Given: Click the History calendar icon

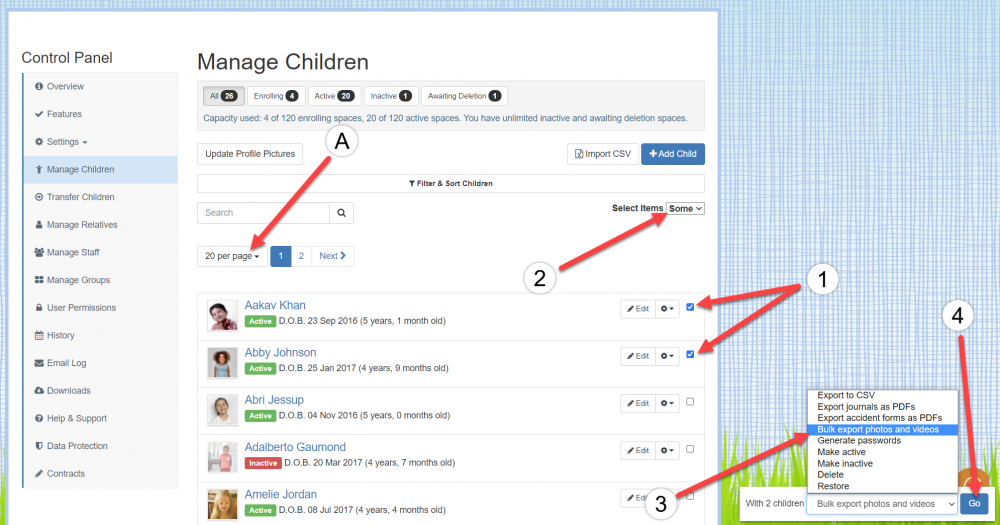Looking at the screenshot, I should coord(39,335).
